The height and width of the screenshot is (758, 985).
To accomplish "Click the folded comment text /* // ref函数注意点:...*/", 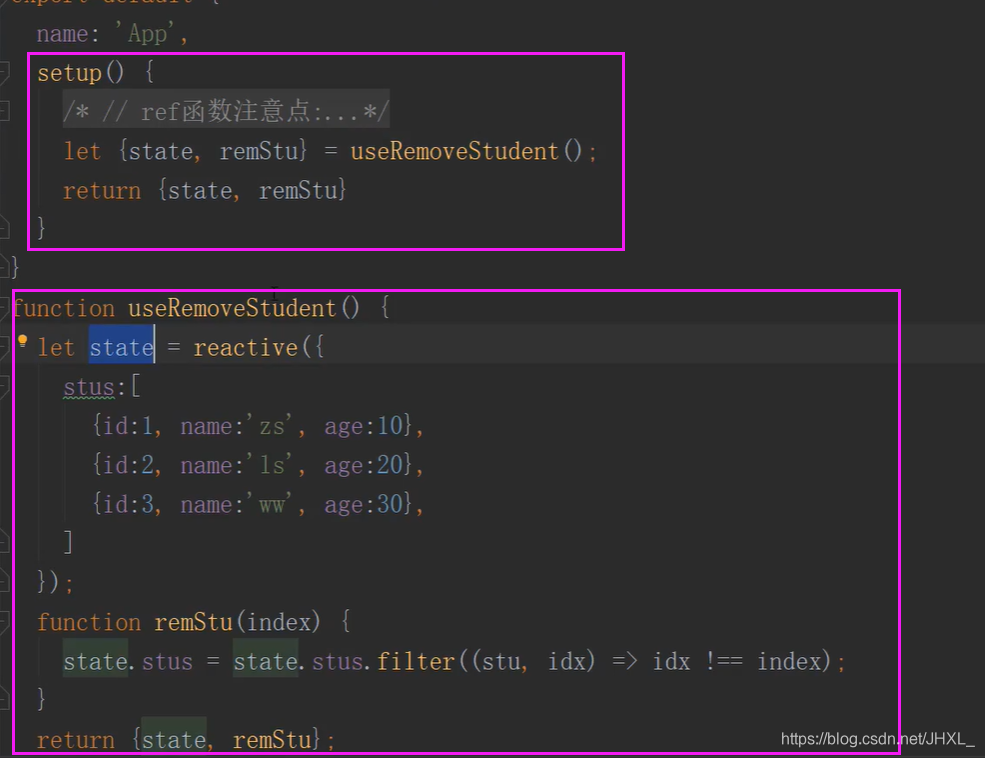I will click(226, 112).
